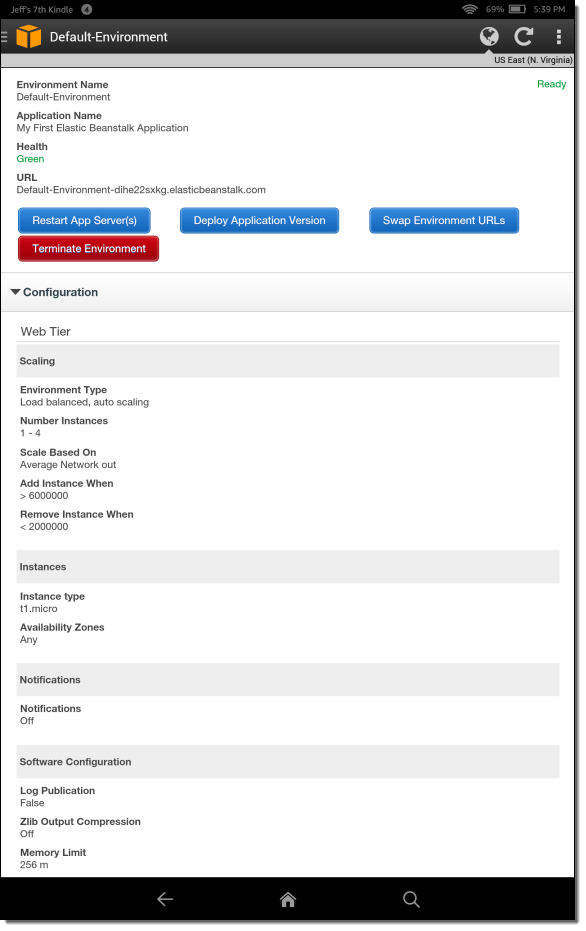Open the Default-Environment elasticbeanstalk.com URL
Viewport: 586px width, 931px height.
141,190
